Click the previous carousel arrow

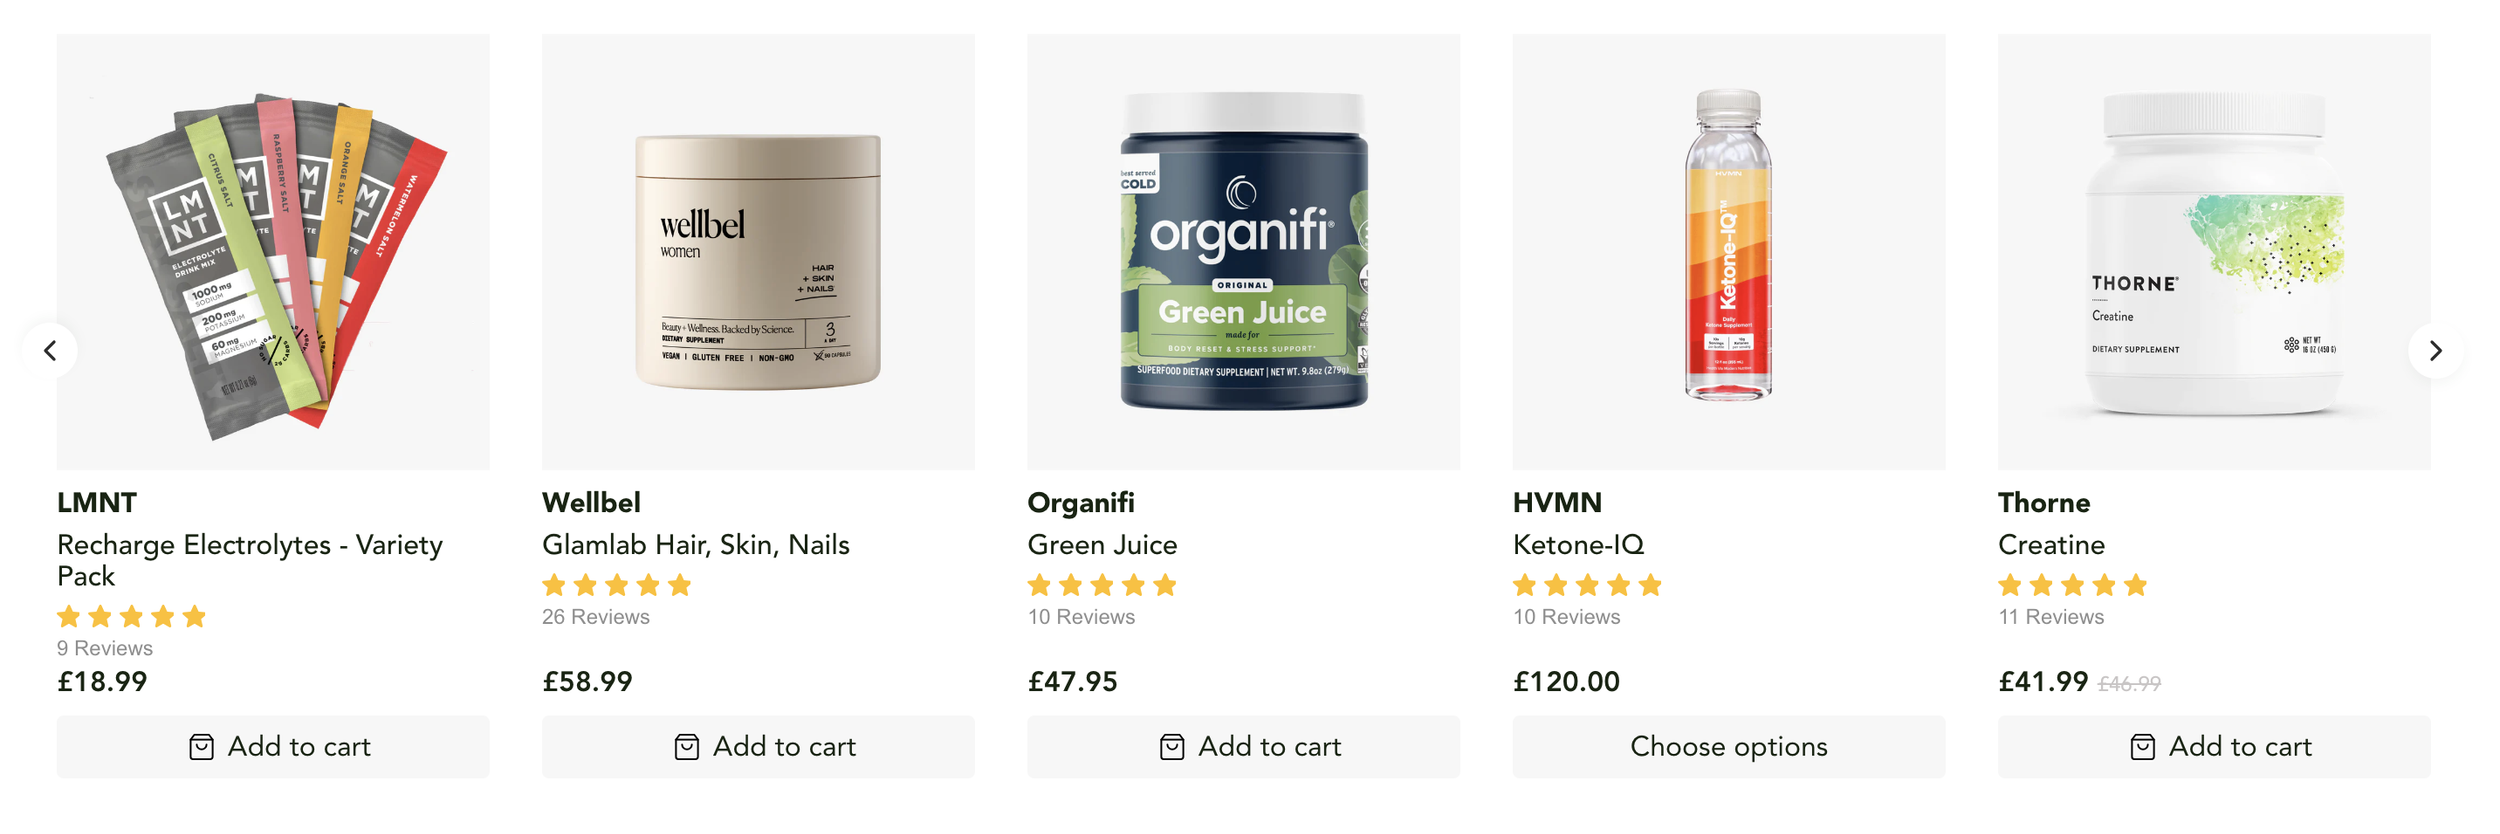[50, 351]
